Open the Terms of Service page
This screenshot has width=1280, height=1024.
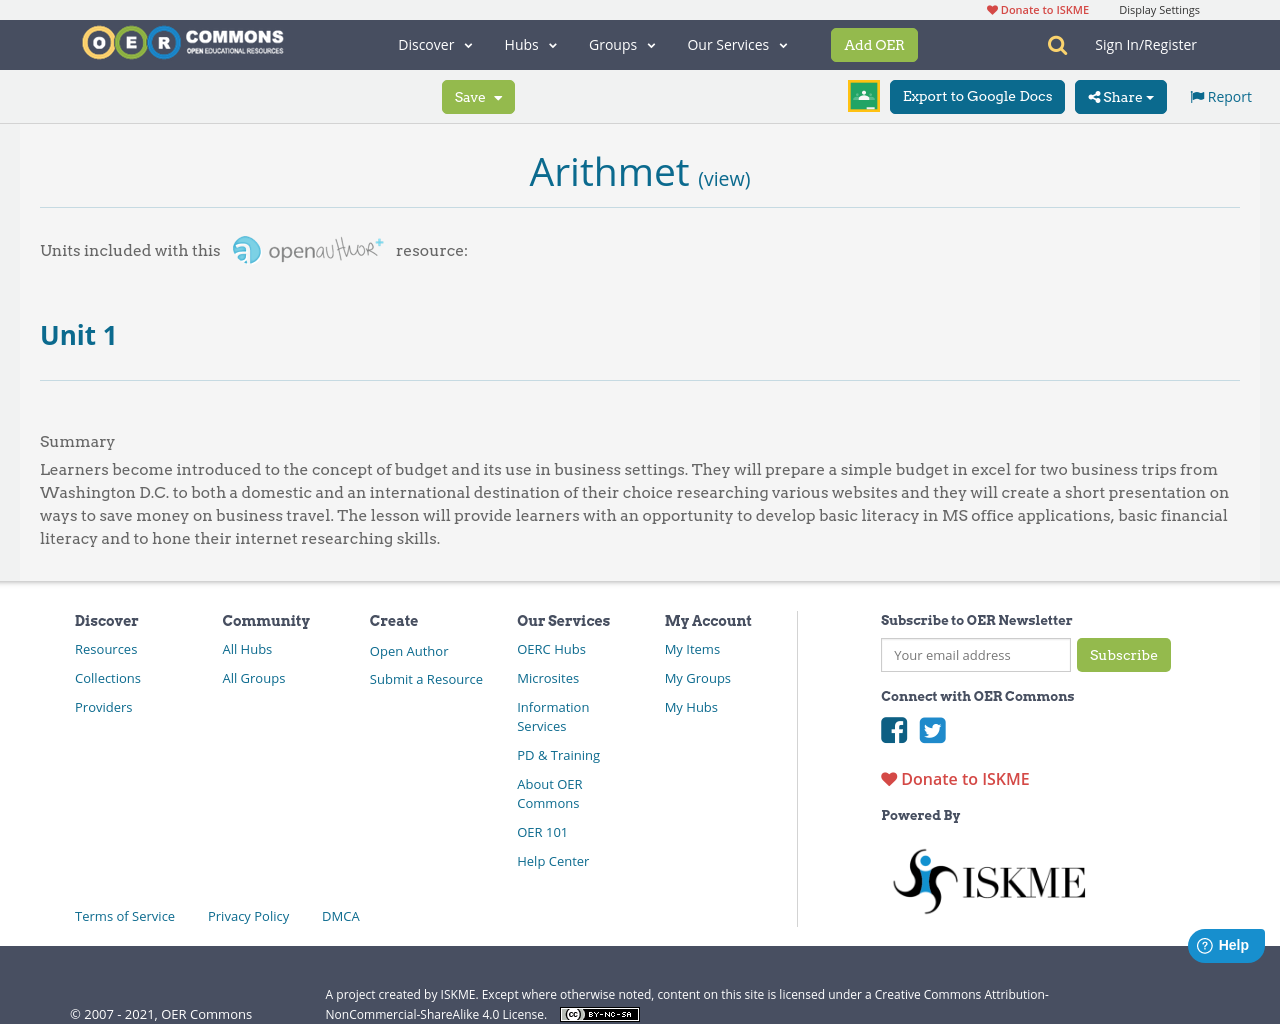click(x=124, y=915)
